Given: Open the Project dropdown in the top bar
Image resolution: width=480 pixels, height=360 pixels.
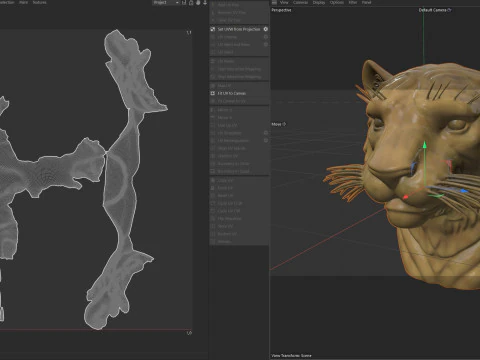Looking at the screenshot, I should (x=166, y=3).
